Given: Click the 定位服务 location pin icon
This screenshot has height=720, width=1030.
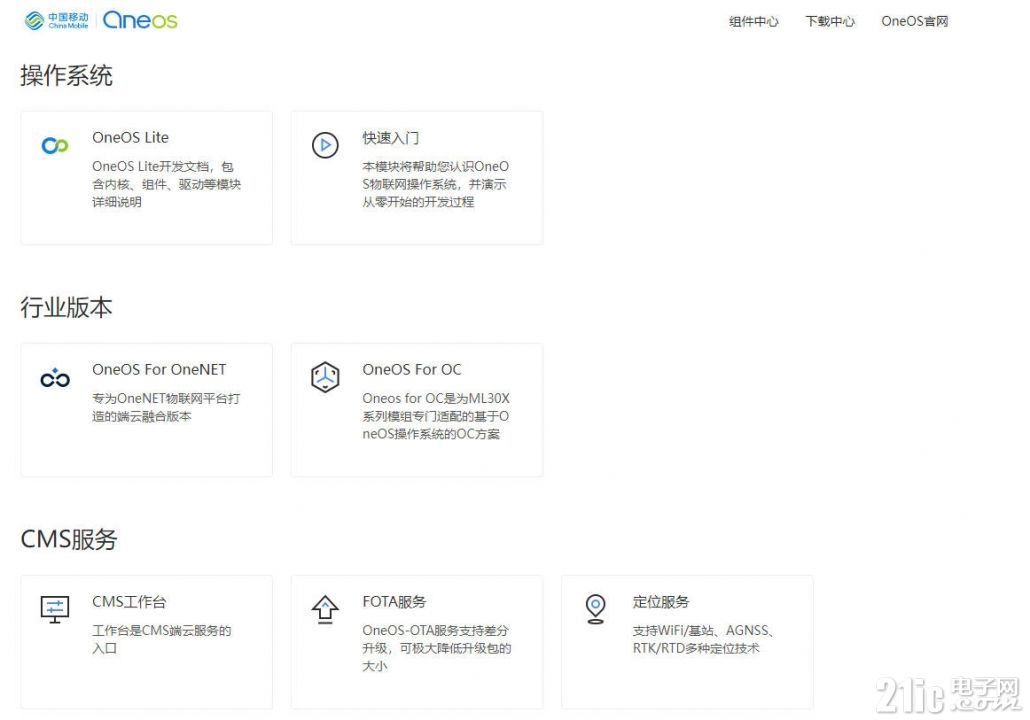Looking at the screenshot, I should pyautogui.click(x=595, y=609).
